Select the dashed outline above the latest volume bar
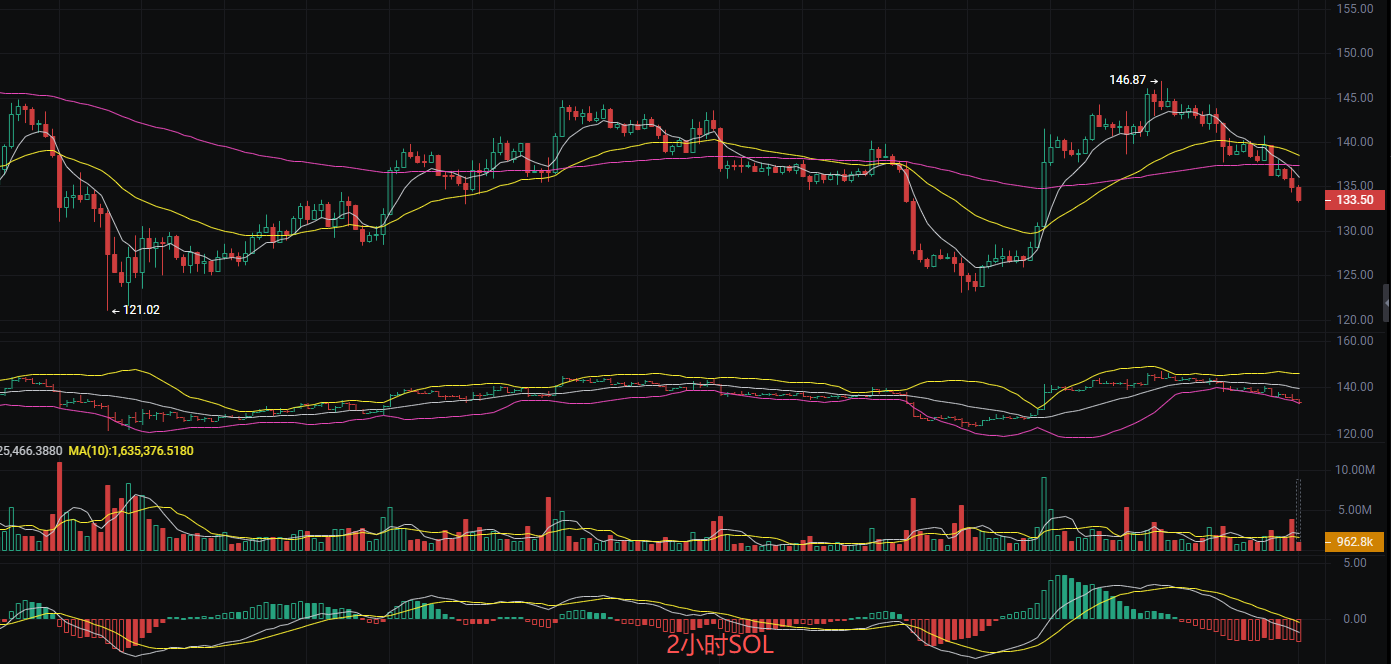Image resolution: width=1391 pixels, height=664 pixels. (x=1299, y=500)
